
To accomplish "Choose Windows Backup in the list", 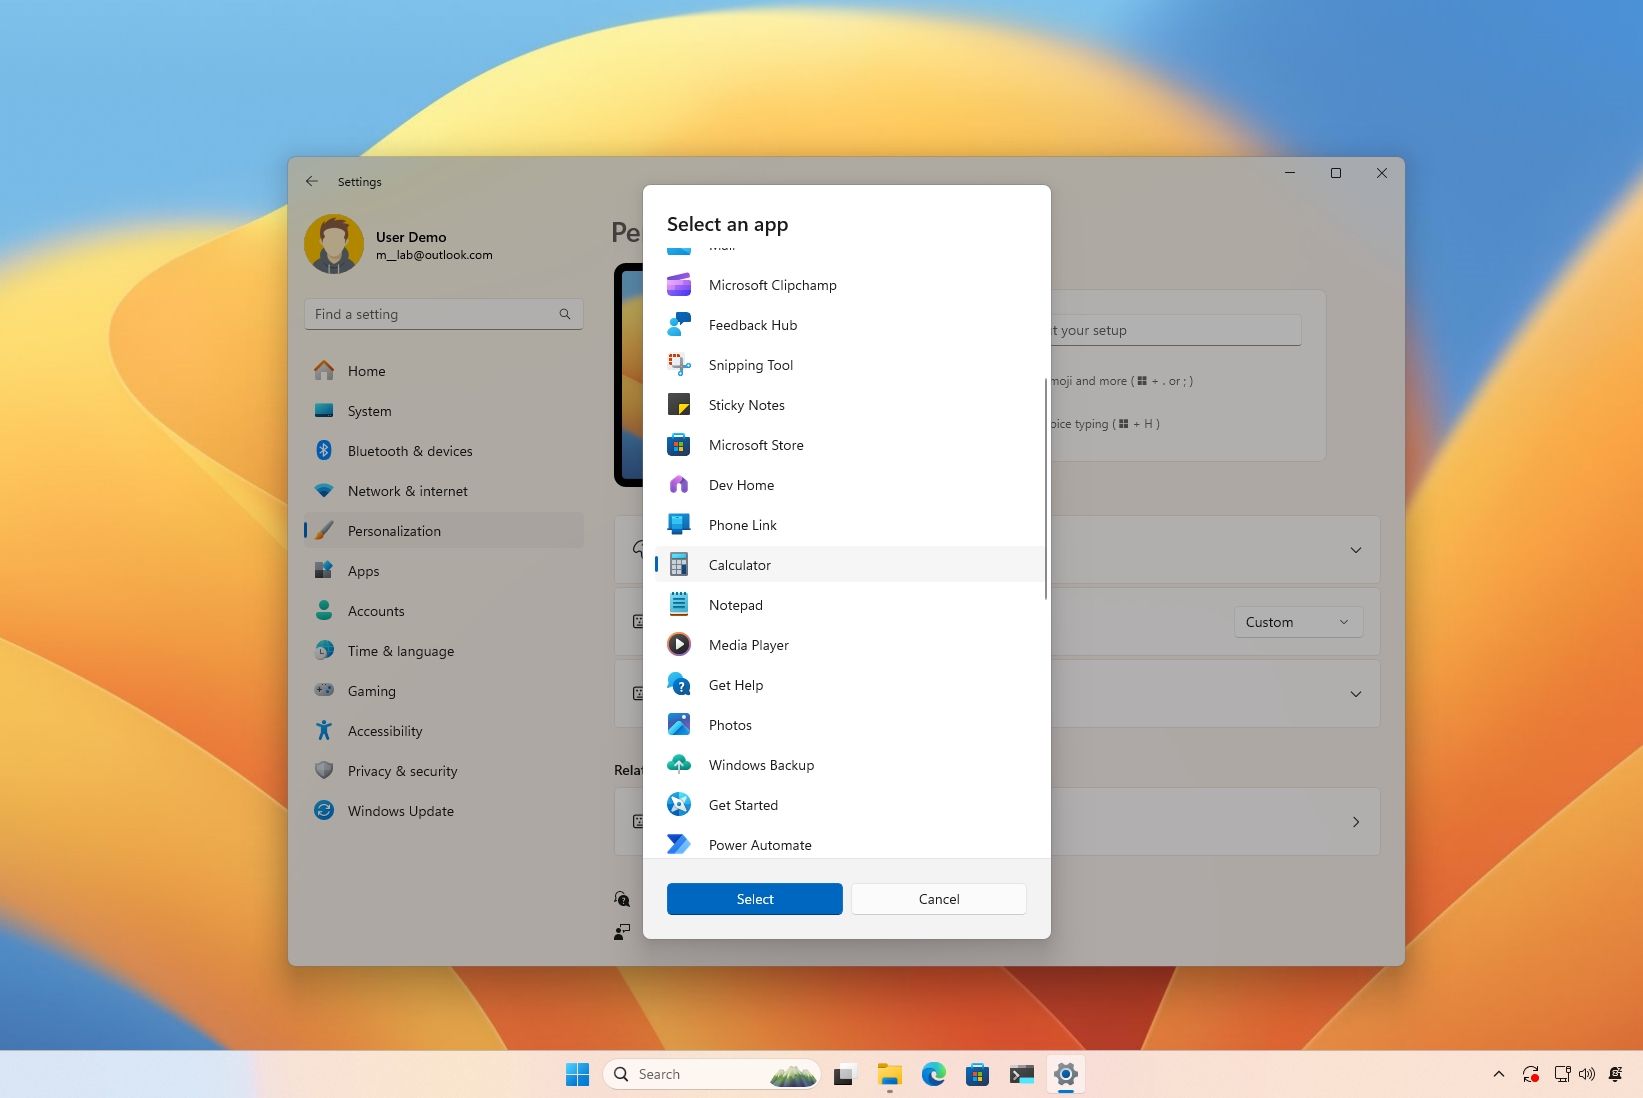I will pyautogui.click(x=760, y=765).
